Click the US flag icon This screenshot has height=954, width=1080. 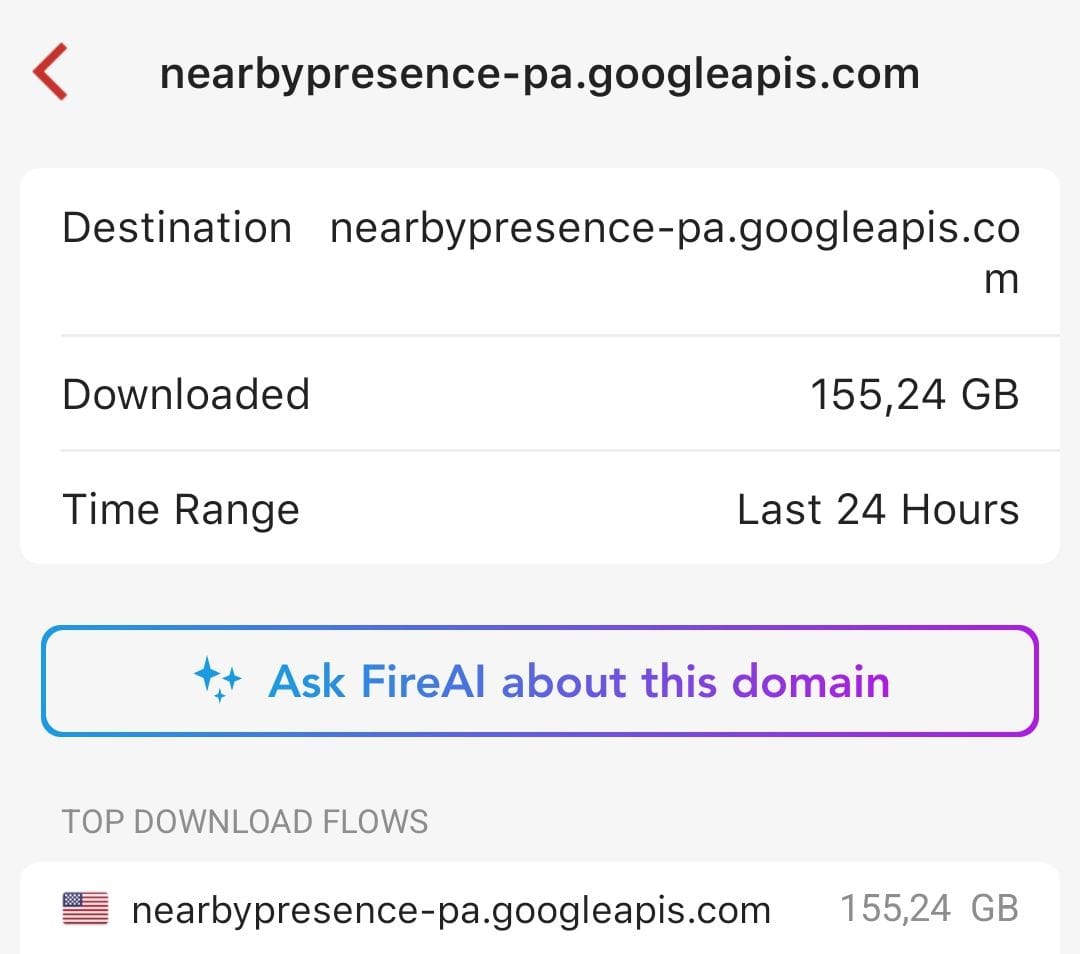pos(85,909)
